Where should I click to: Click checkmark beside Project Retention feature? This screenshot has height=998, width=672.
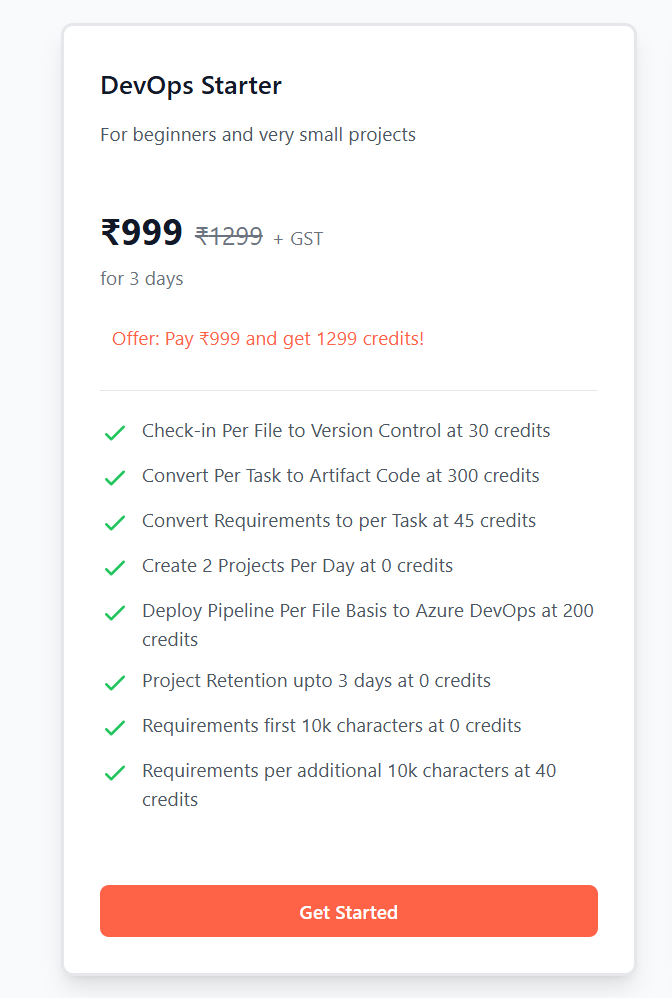click(115, 683)
